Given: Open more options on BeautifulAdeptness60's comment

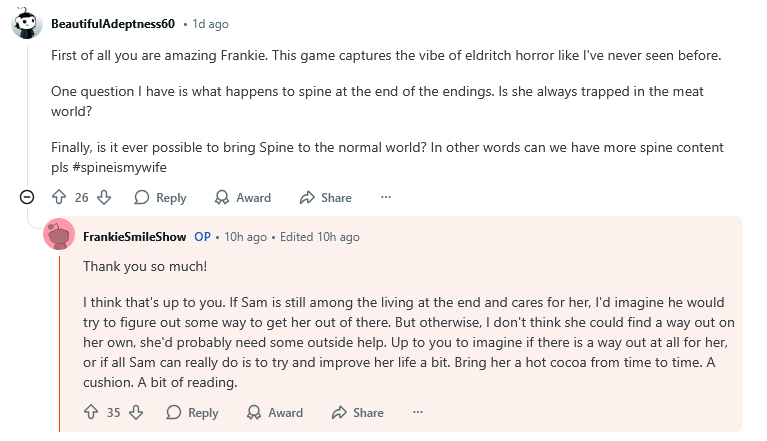Looking at the screenshot, I should pos(386,198).
